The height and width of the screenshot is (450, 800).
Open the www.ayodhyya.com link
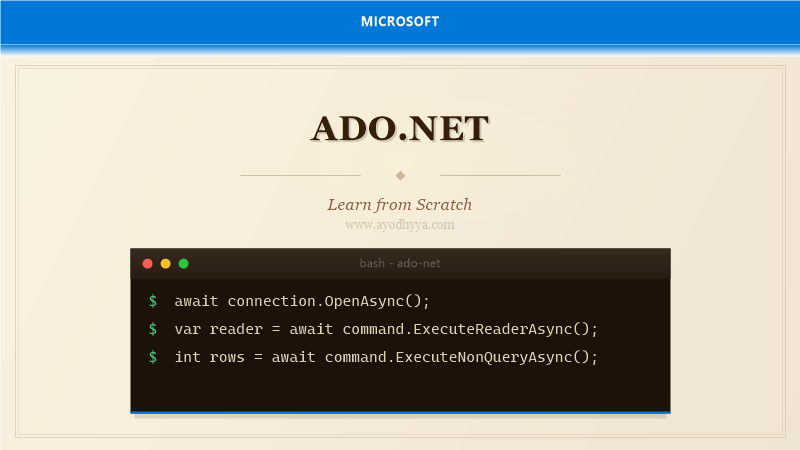[400, 224]
